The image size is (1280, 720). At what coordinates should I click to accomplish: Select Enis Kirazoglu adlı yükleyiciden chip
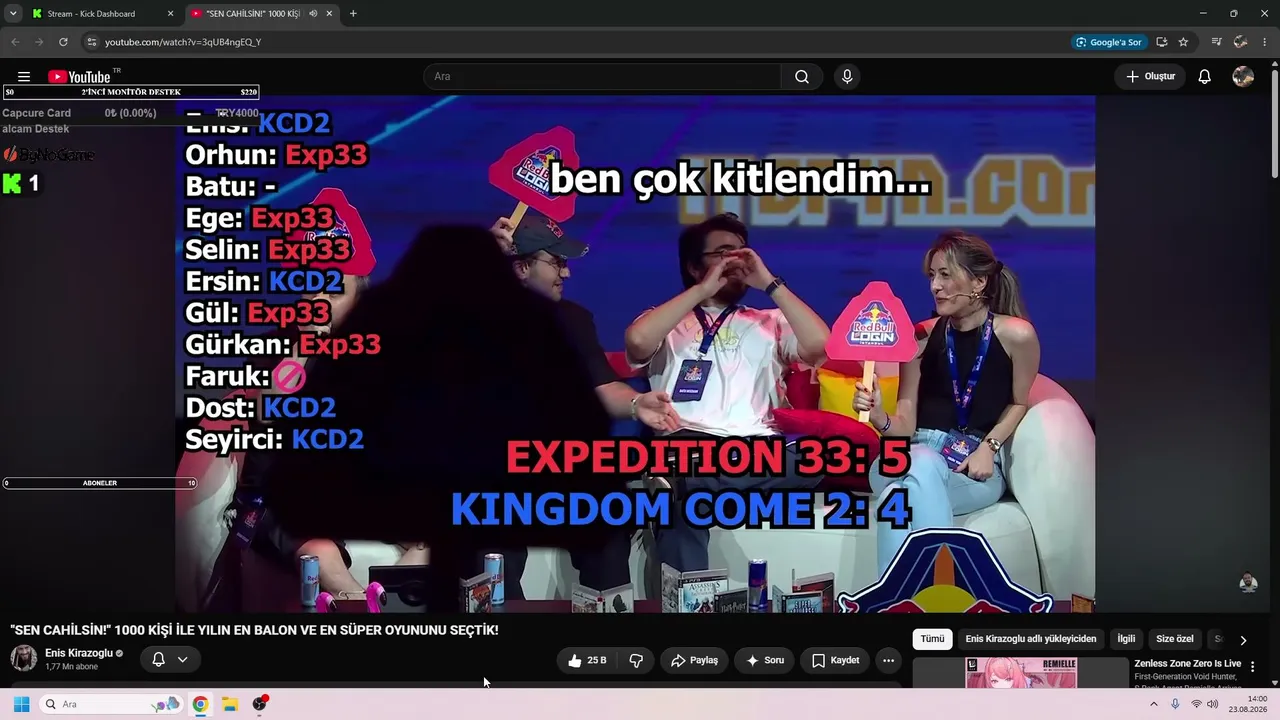[x=1031, y=639]
